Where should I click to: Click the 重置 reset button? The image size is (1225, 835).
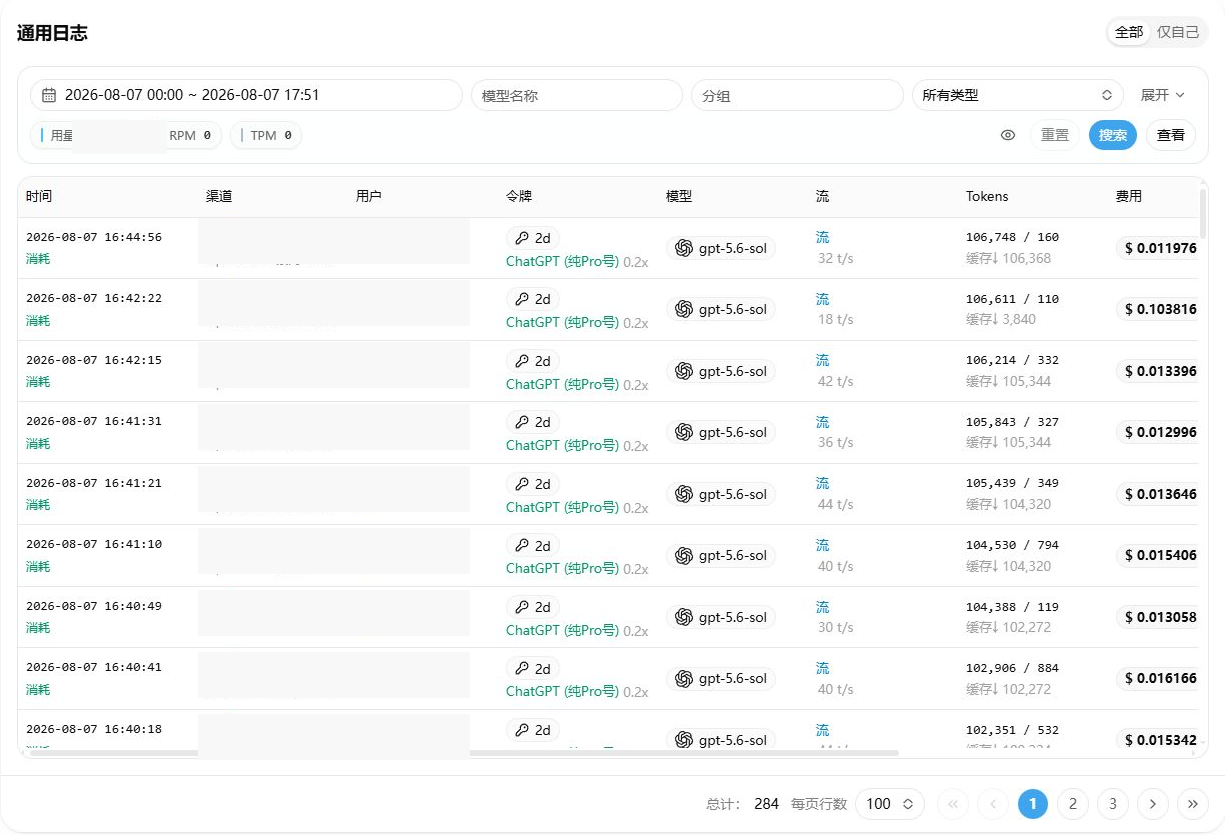[x=1055, y=135]
